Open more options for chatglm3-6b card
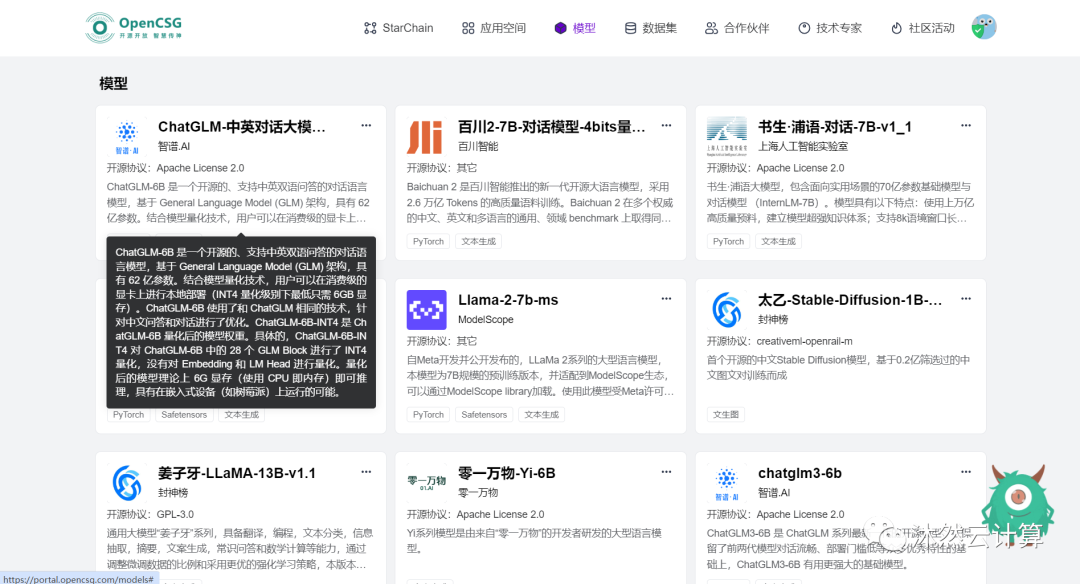The image size is (1080, 584). coord(966,472)
